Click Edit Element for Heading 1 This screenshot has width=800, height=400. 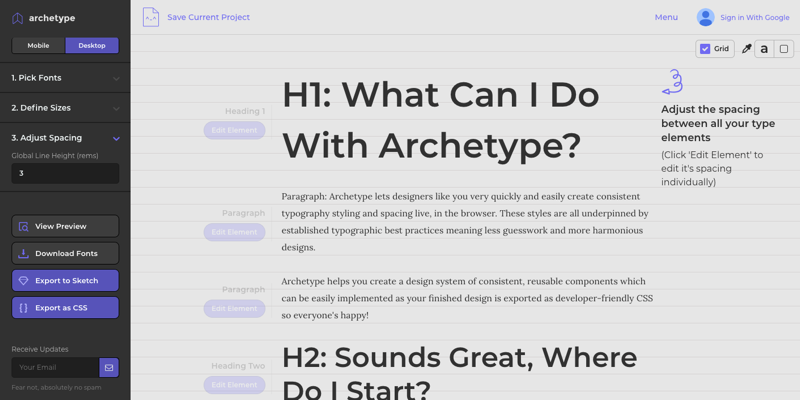(234, 130)
